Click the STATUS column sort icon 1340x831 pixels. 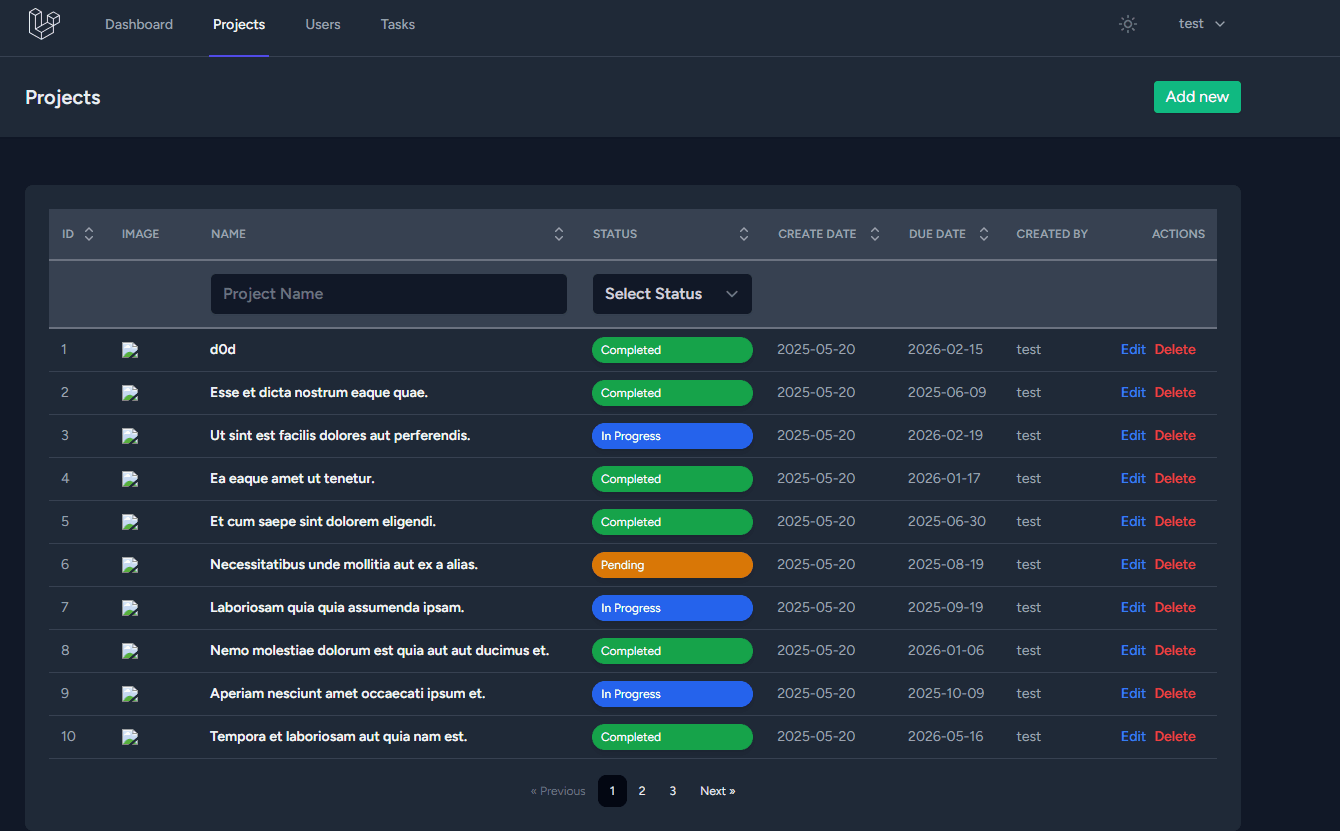(743, 233)
